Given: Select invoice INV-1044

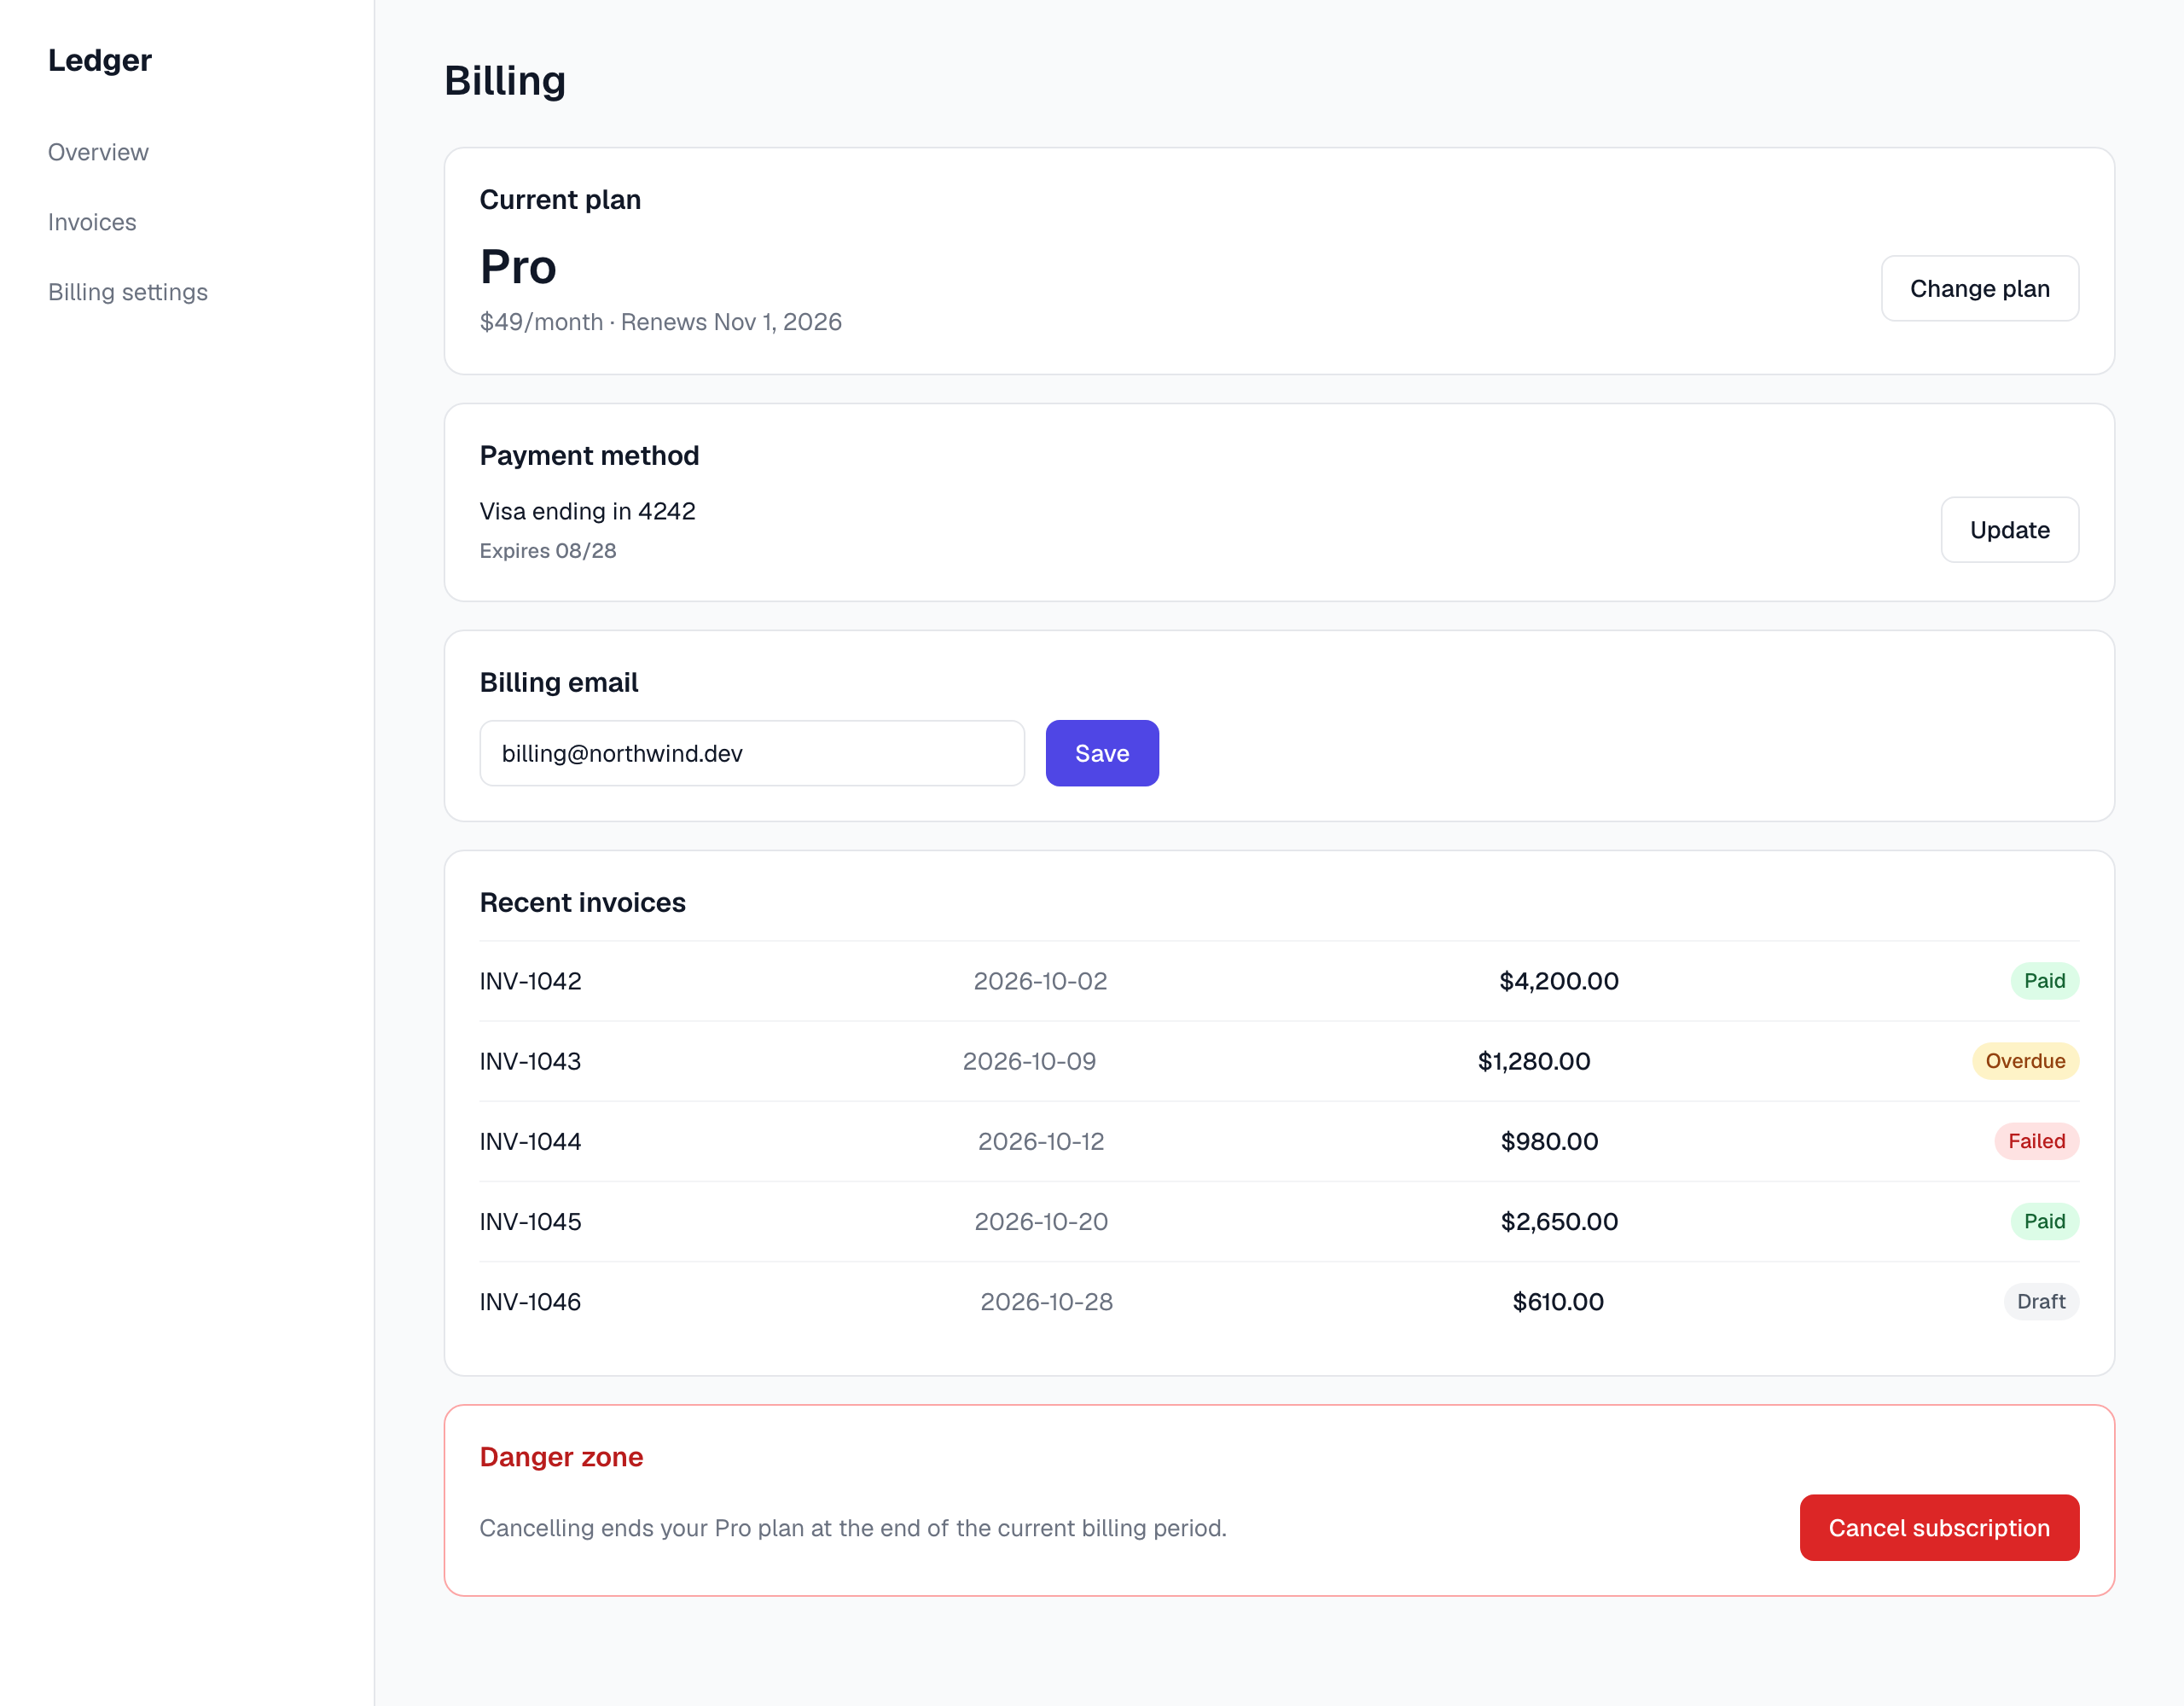Looking at the screenshot, I should pos(530,1141).
